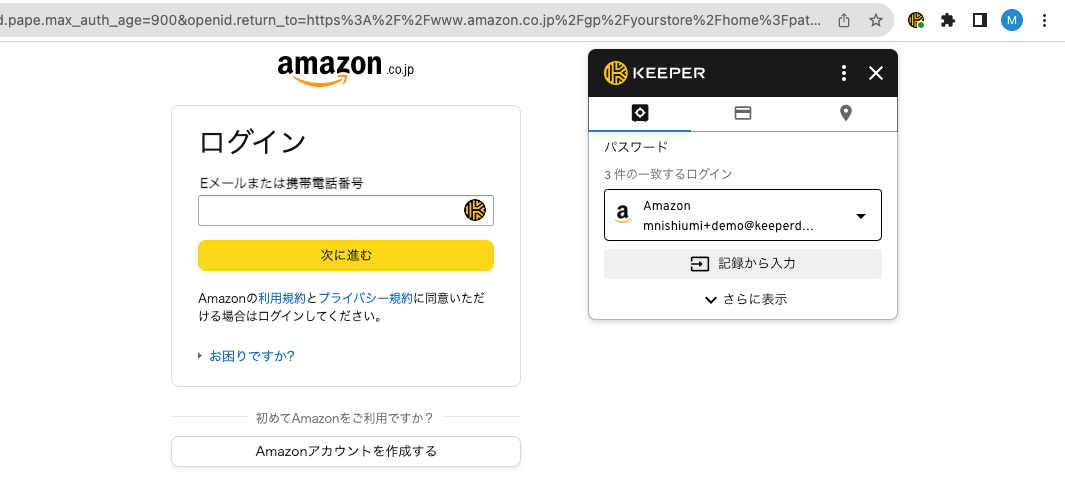Image resolution: width=1065 pixels, height=492 pixels.
Task: Open Chrome extensions puzzle icon
Action: [x=948, y=20]
